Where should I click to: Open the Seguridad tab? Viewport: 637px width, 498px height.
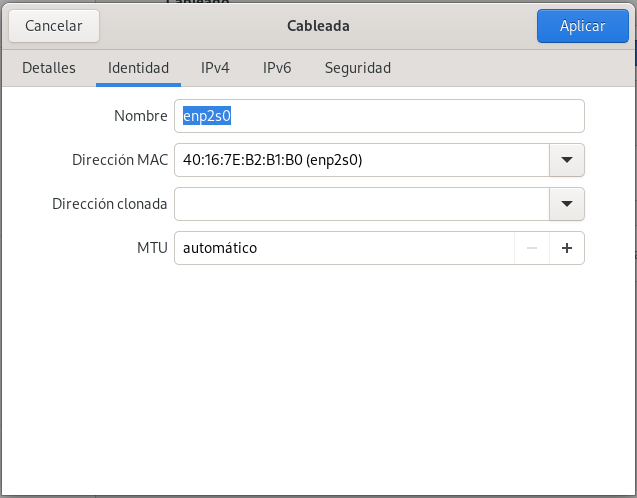[x=357, y=68]
